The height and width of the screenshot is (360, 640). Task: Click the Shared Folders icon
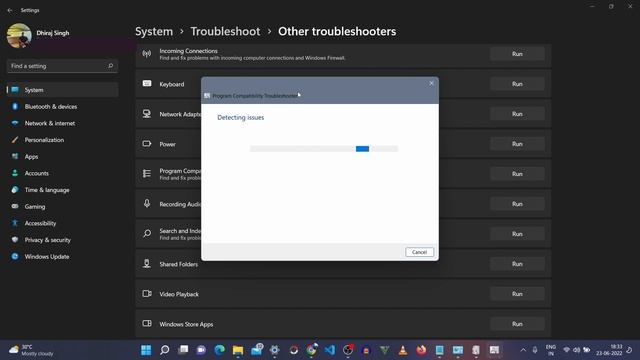[147, 263]
